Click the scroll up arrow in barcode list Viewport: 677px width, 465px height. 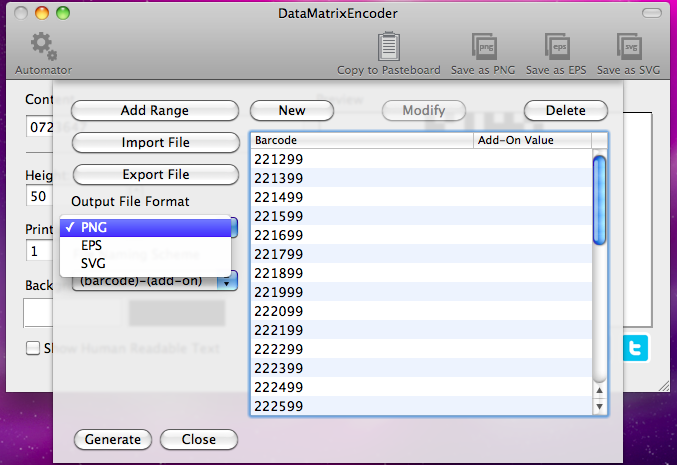tap(599, 390)
